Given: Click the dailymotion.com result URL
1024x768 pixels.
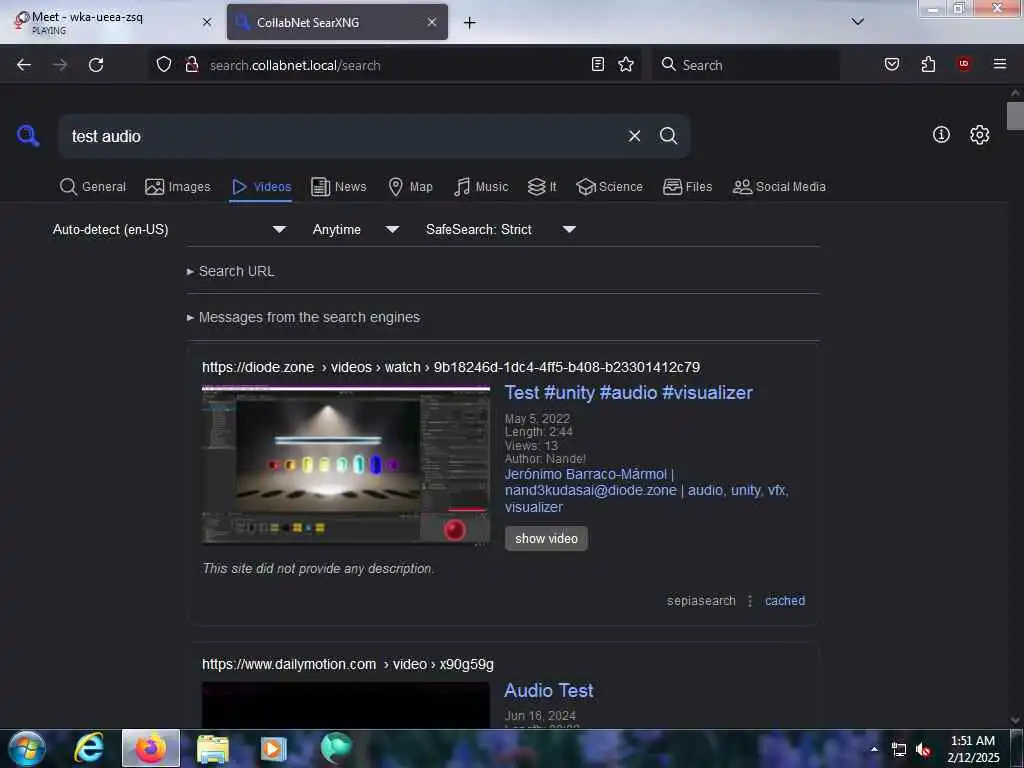Looking at the screenshot, I should coord(347,664).
